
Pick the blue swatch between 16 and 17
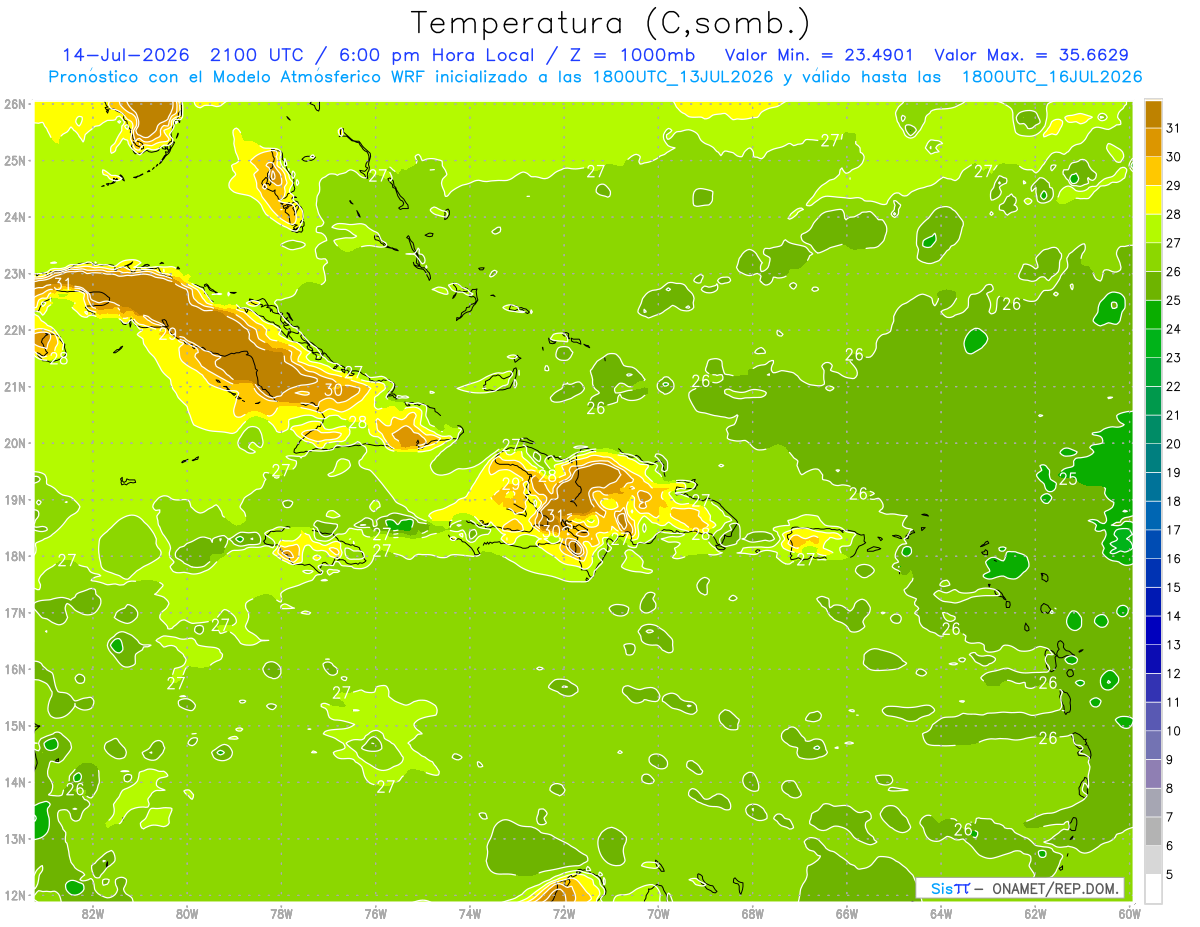(x=1153, y=544)
